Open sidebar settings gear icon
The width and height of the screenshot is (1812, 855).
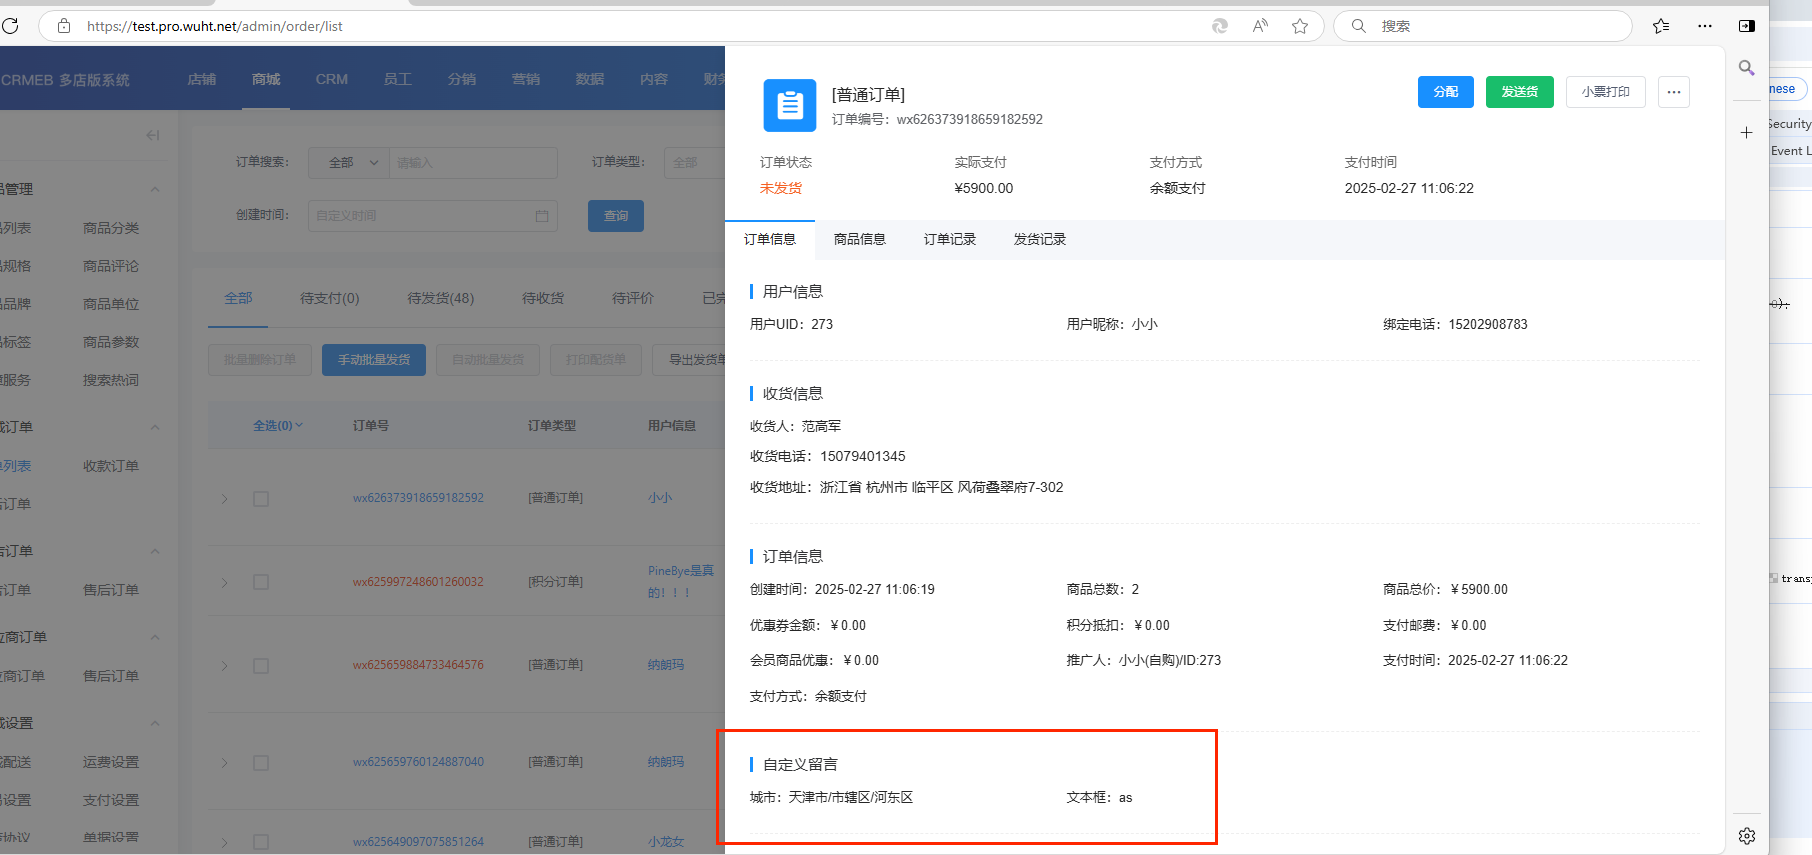click(1747, 836)
